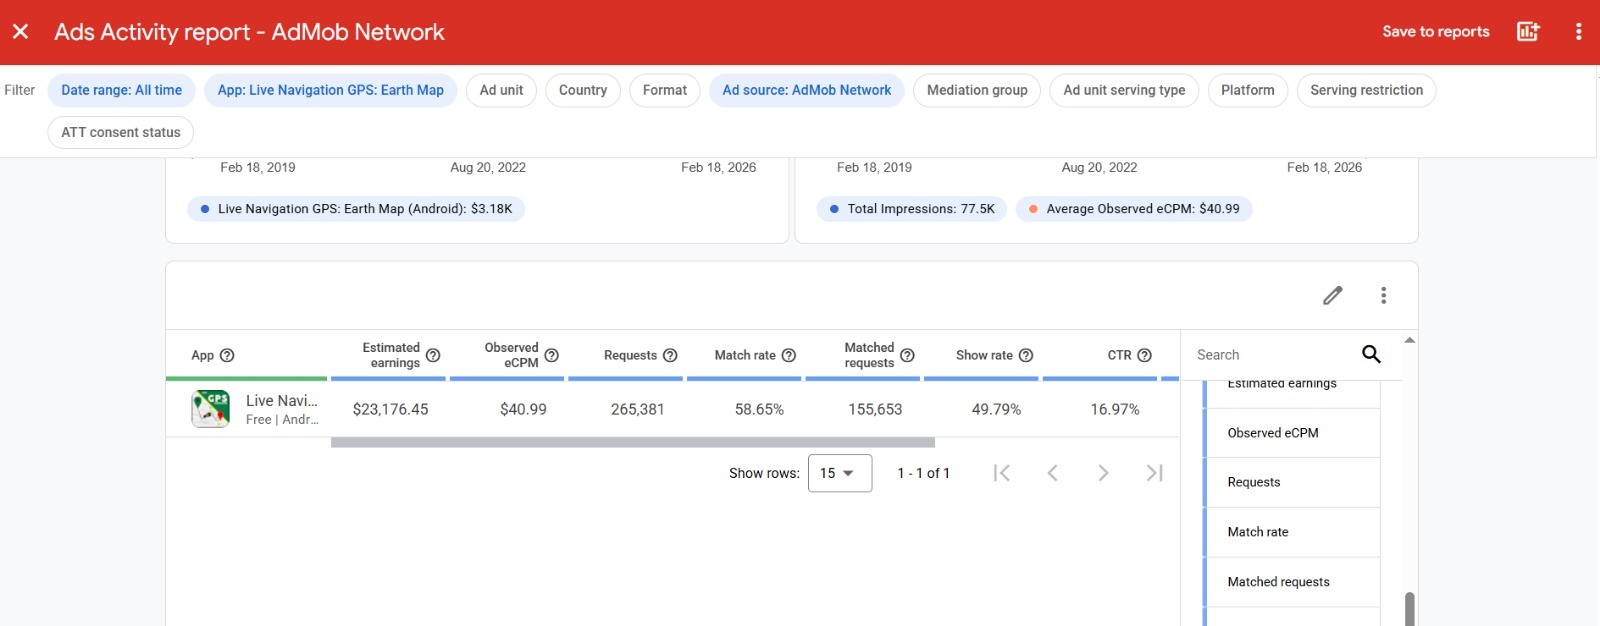
Task: Select the Country filter chip
Action: click(583, 90)
